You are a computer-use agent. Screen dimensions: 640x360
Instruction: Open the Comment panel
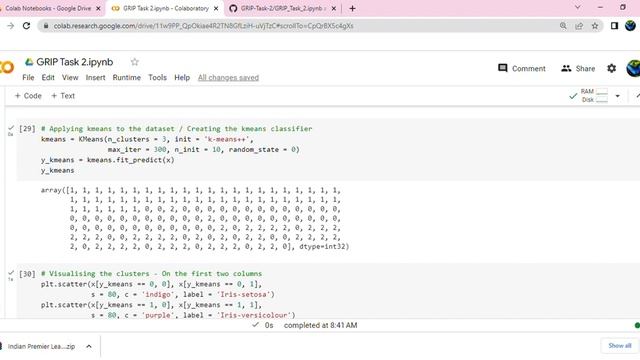click(x=522, y=68)
